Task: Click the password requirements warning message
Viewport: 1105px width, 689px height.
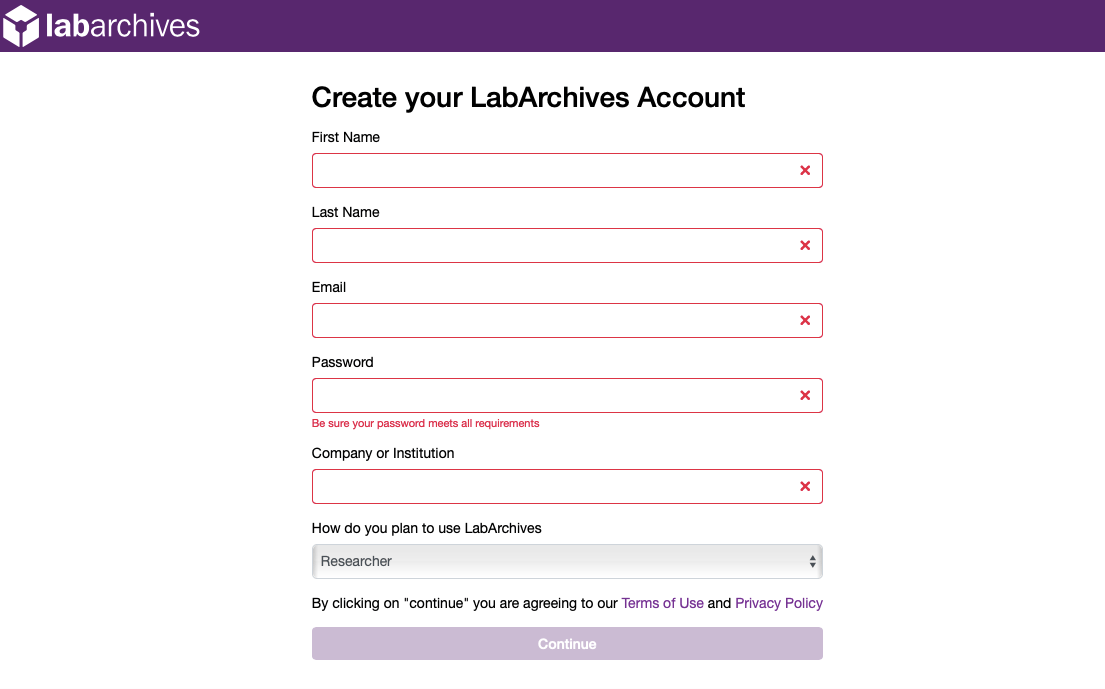Action: pyautogui.click(x=425, y=423)
